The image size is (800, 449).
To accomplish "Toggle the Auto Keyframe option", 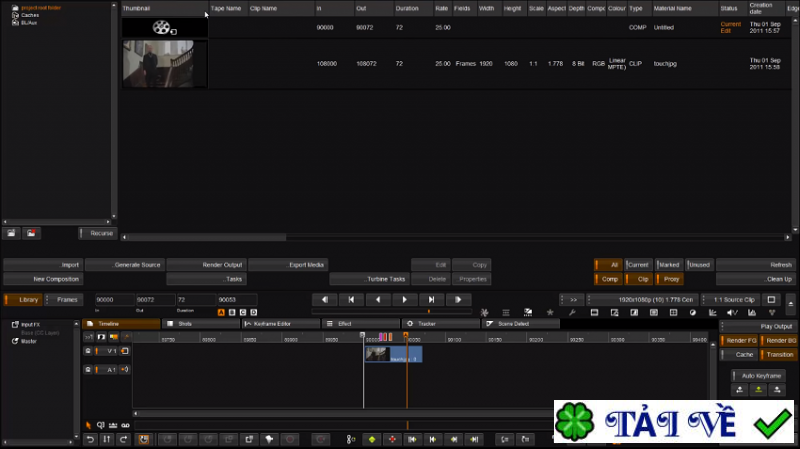I will pos(759,374).
